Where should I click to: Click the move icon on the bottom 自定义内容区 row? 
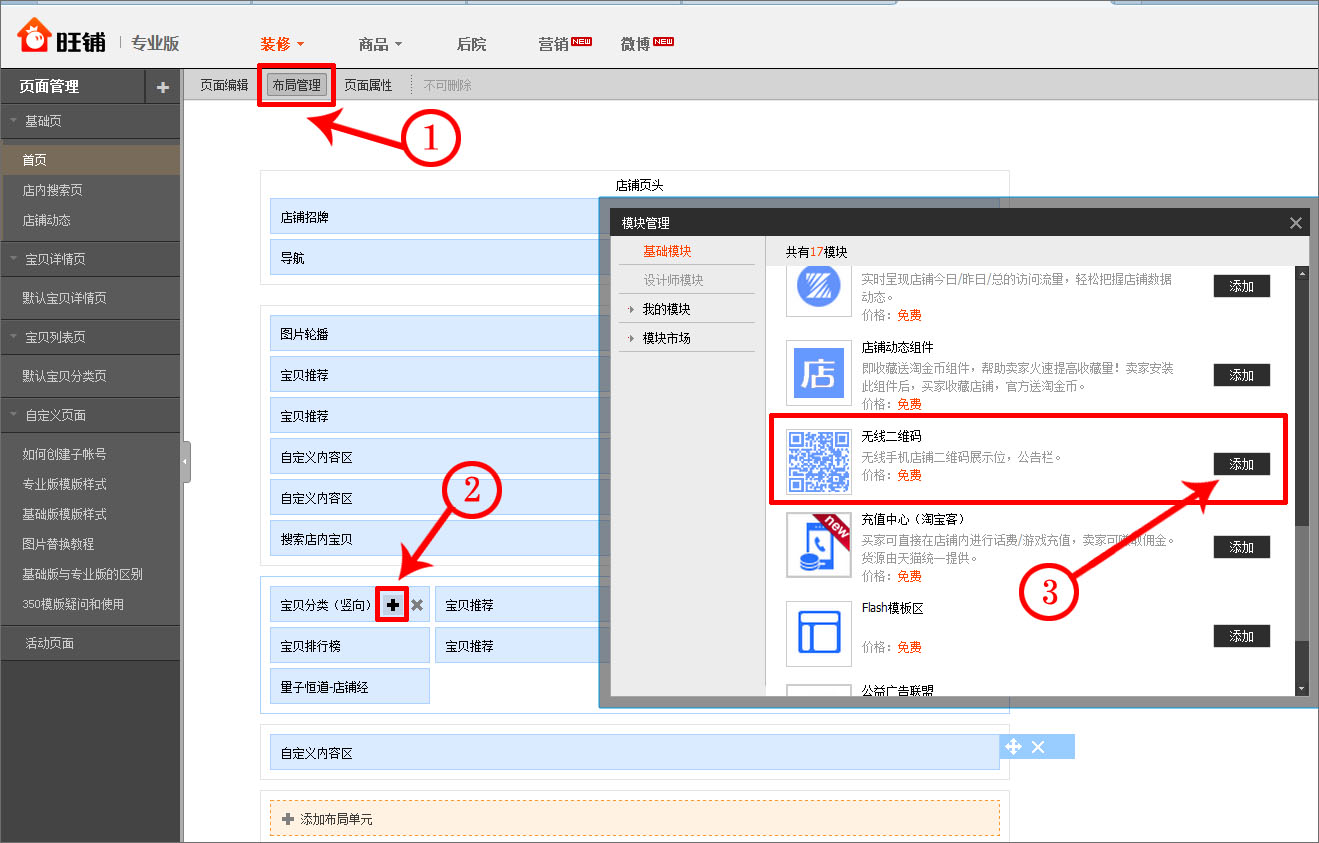pyautogui.click(x=1013, y=746)
